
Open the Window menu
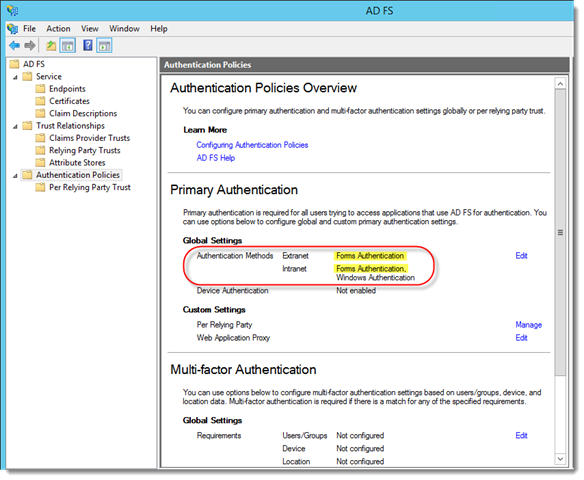124,29
